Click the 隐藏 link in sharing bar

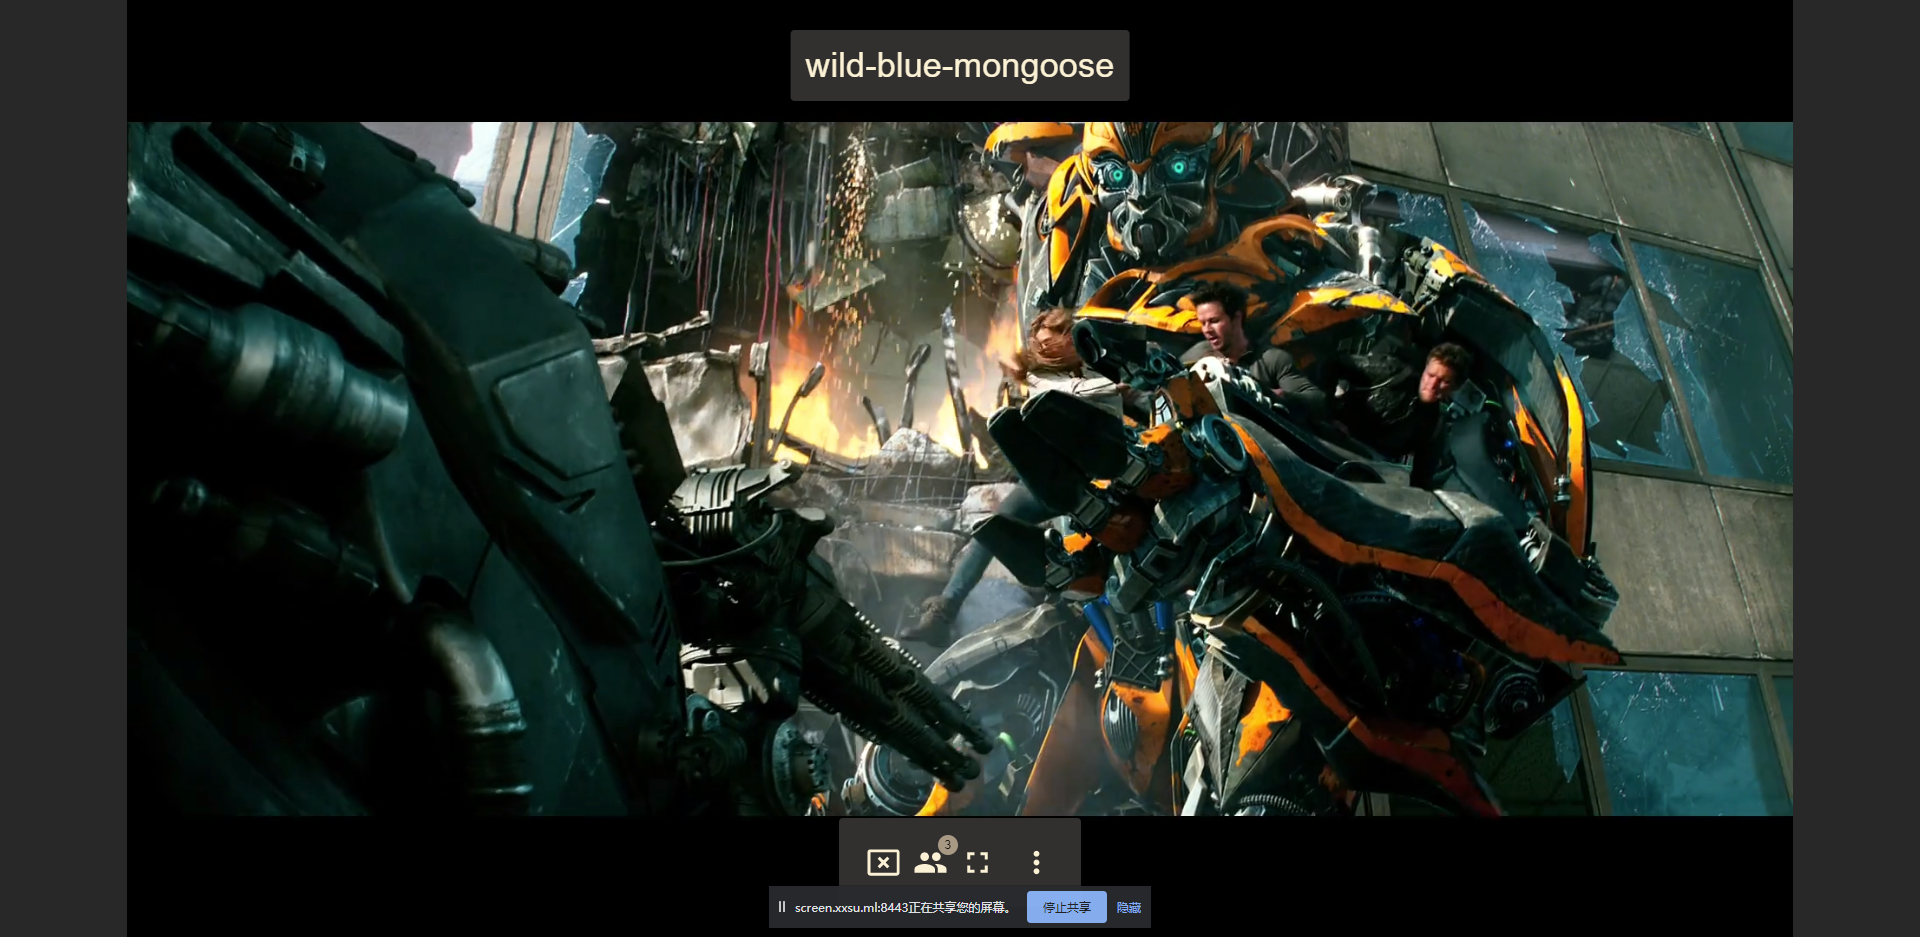pyautogui.click(x=1129, y=907)
